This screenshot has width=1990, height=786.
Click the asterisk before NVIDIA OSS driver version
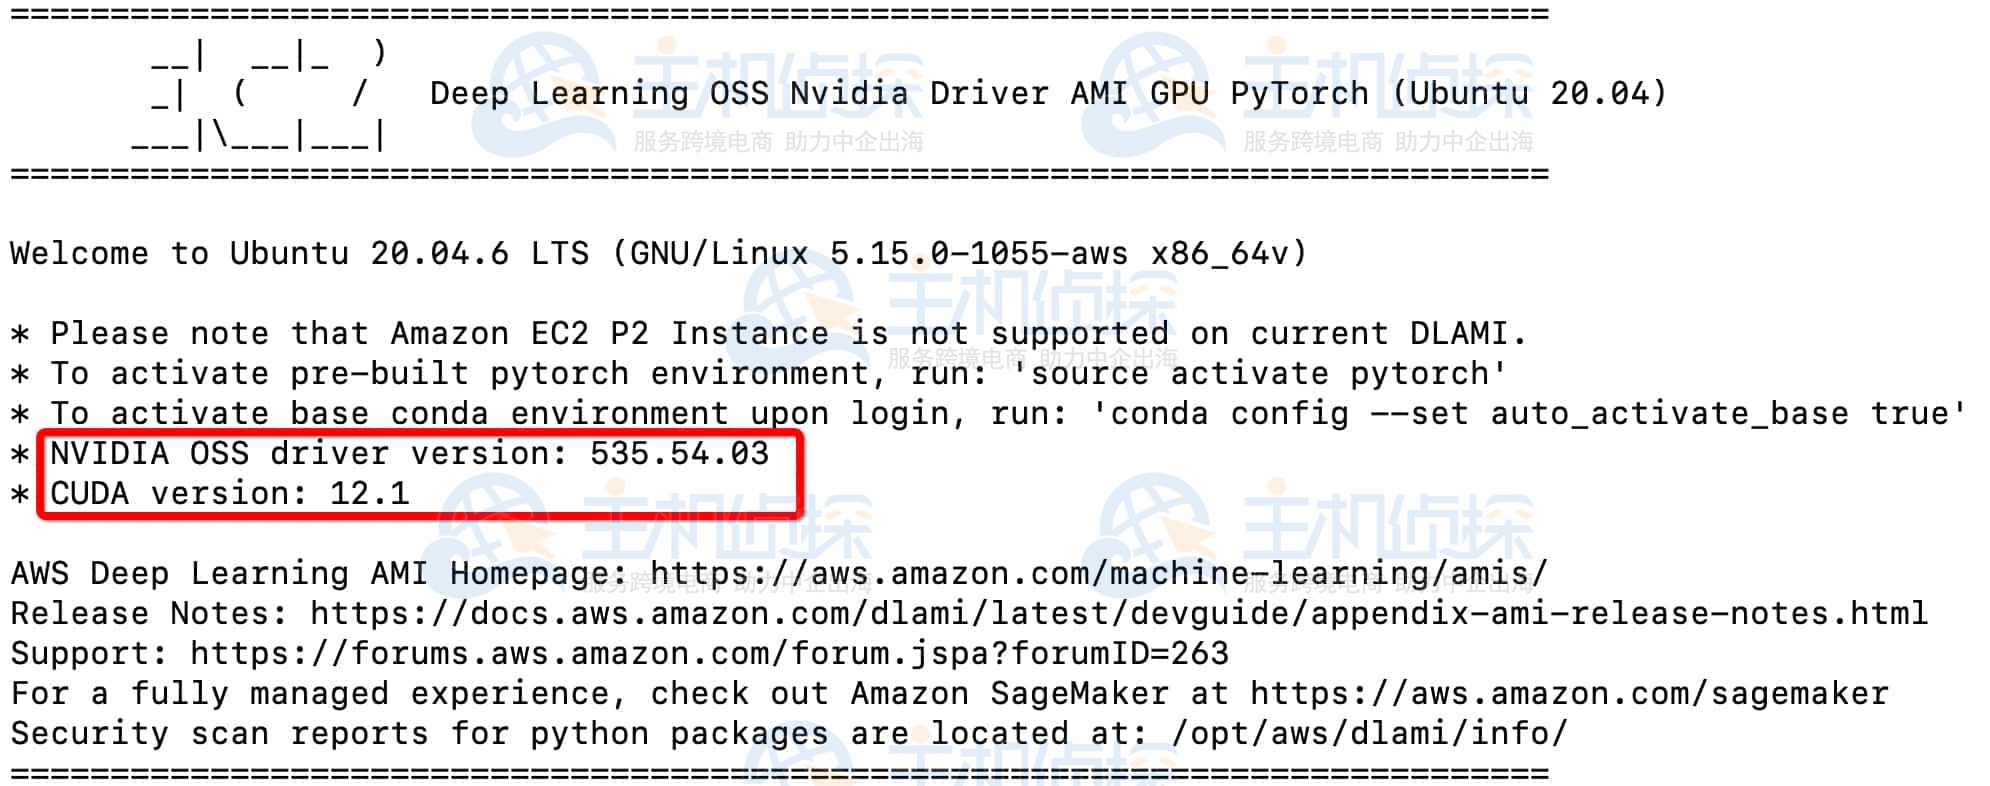point(20,455)
